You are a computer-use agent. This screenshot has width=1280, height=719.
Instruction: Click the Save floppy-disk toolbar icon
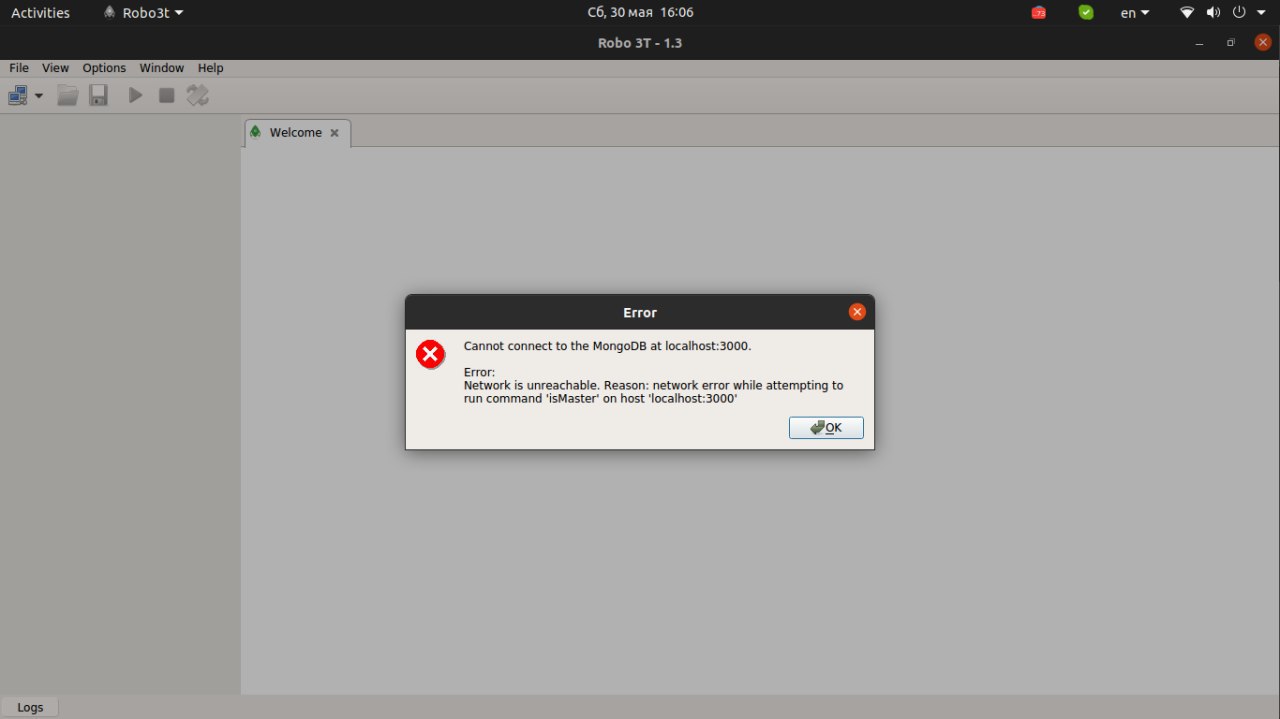click(x=98, y=96)
